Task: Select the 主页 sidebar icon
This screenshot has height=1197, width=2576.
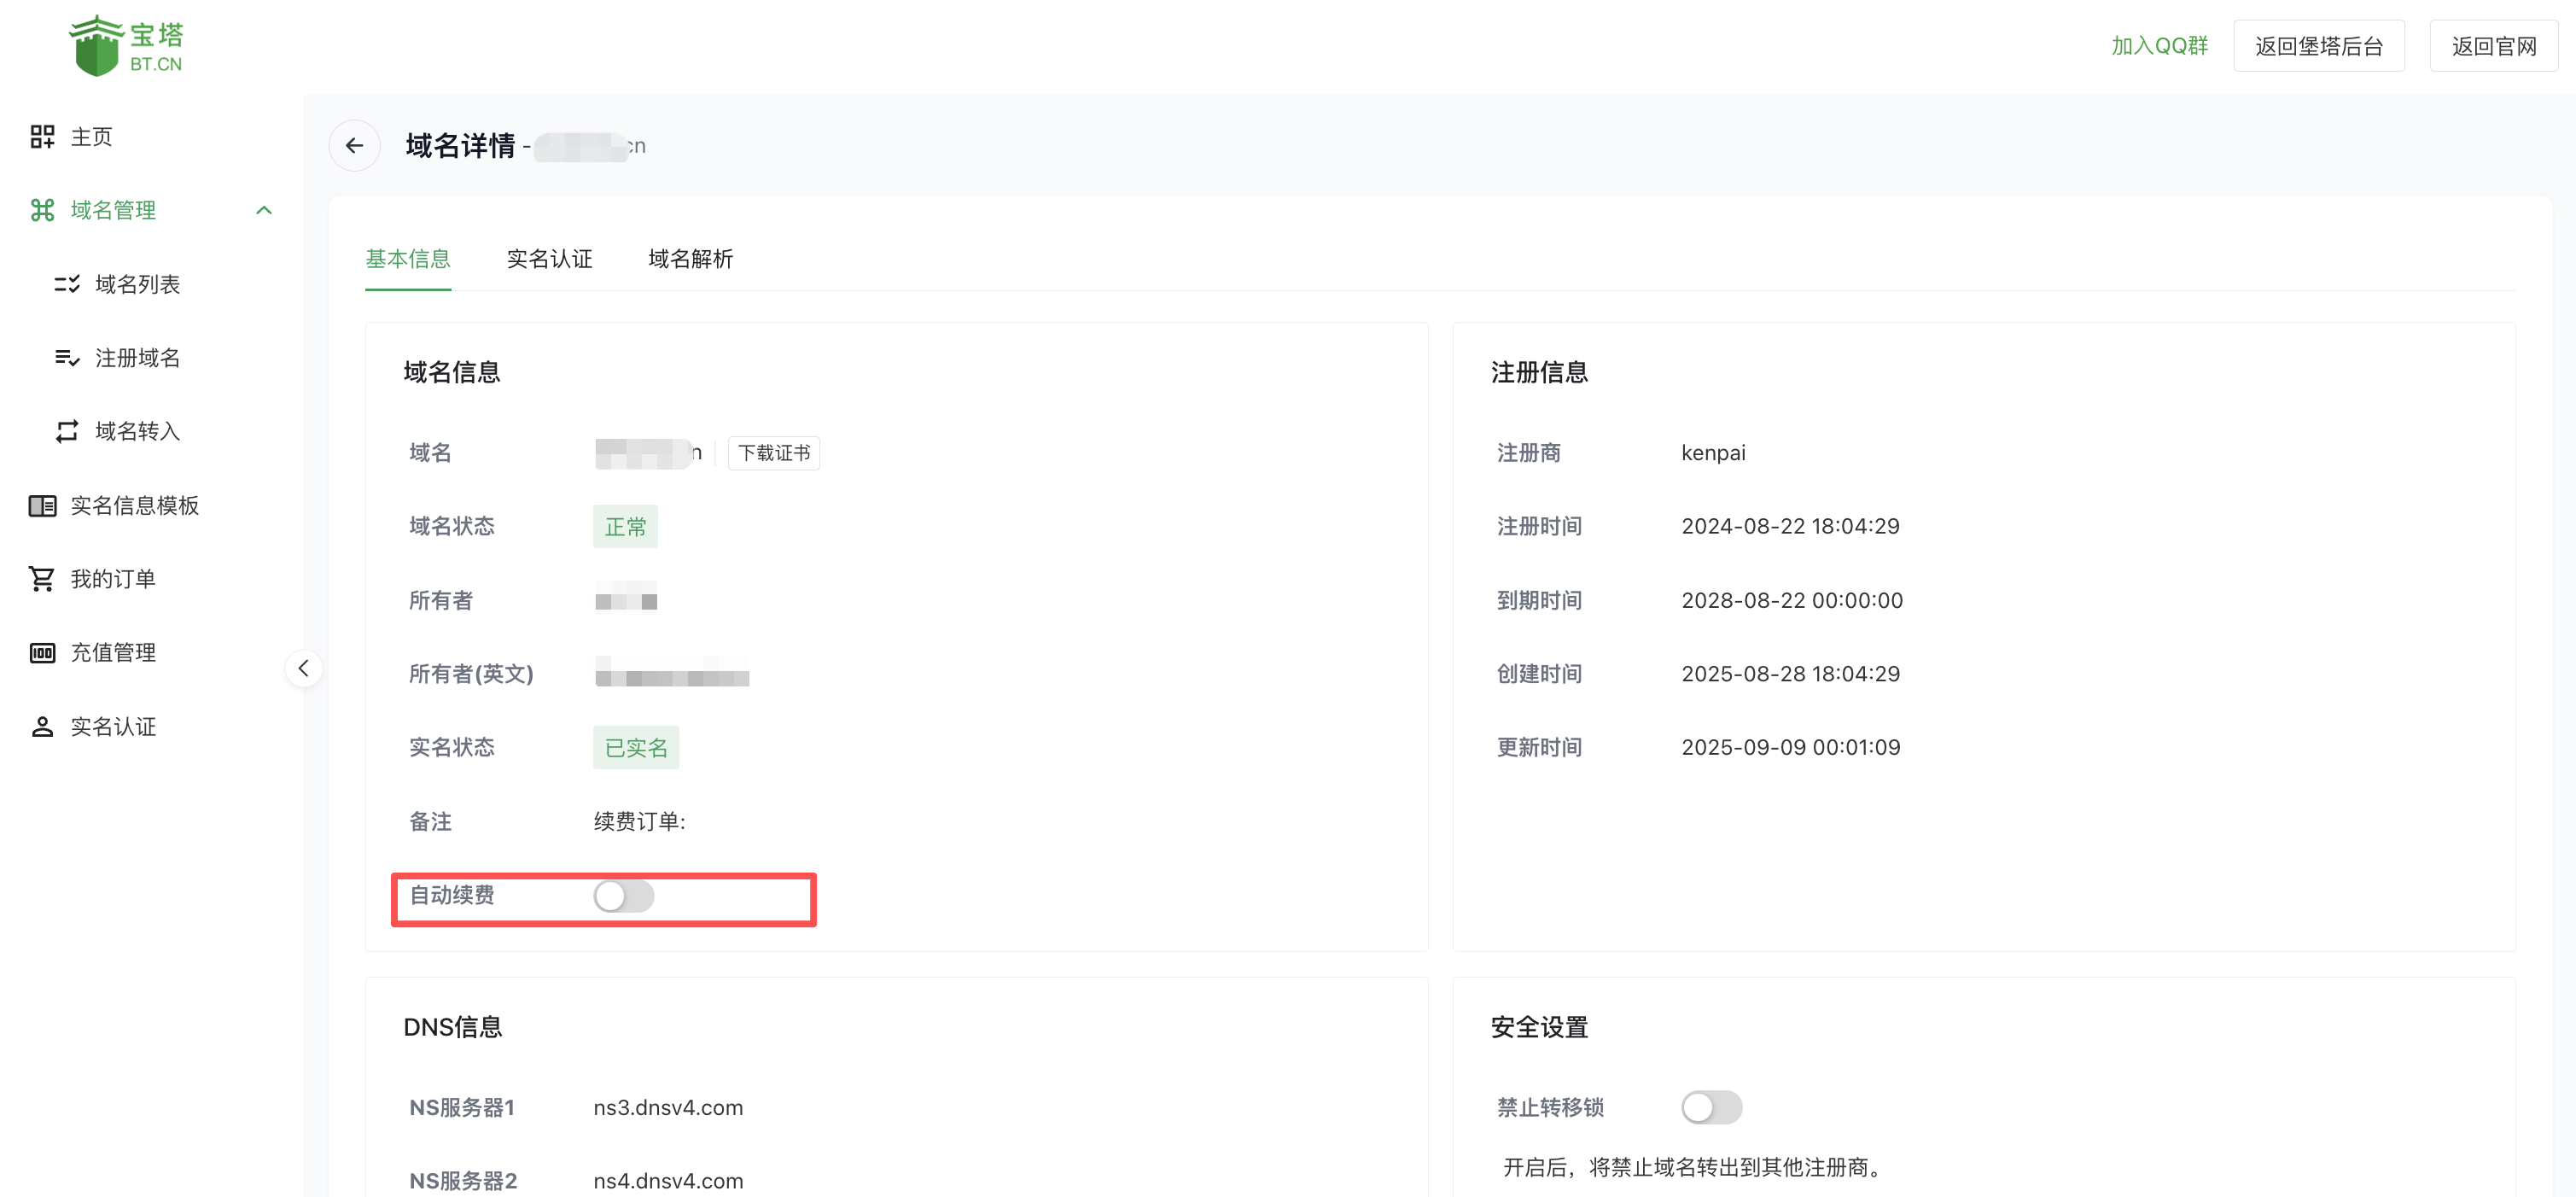Action: (x=90, y=136)
